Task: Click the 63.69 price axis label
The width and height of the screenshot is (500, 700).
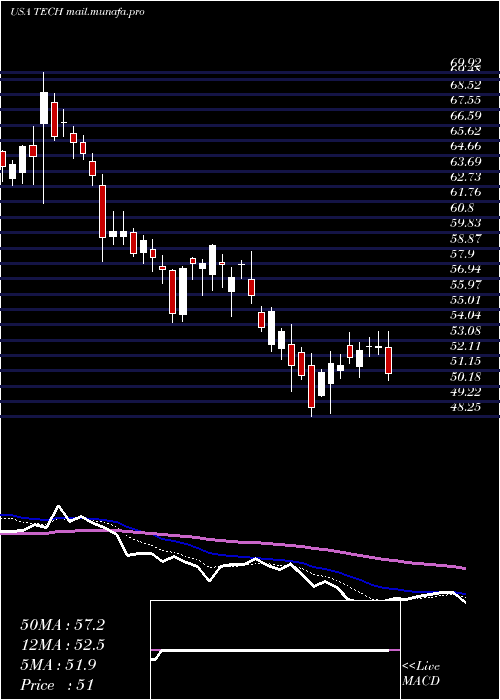Action: click(x=465, y=161)
